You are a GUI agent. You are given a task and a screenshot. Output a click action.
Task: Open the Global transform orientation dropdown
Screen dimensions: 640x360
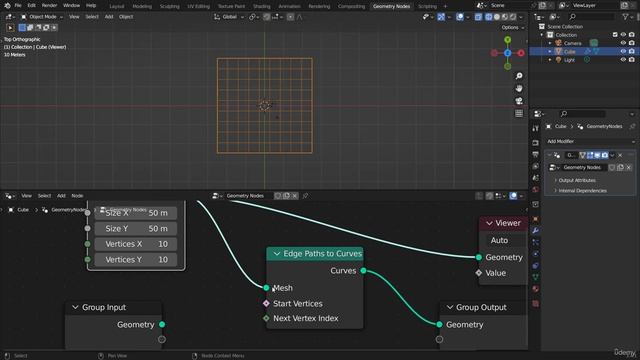pyautogui.click(x=229, y=17)
